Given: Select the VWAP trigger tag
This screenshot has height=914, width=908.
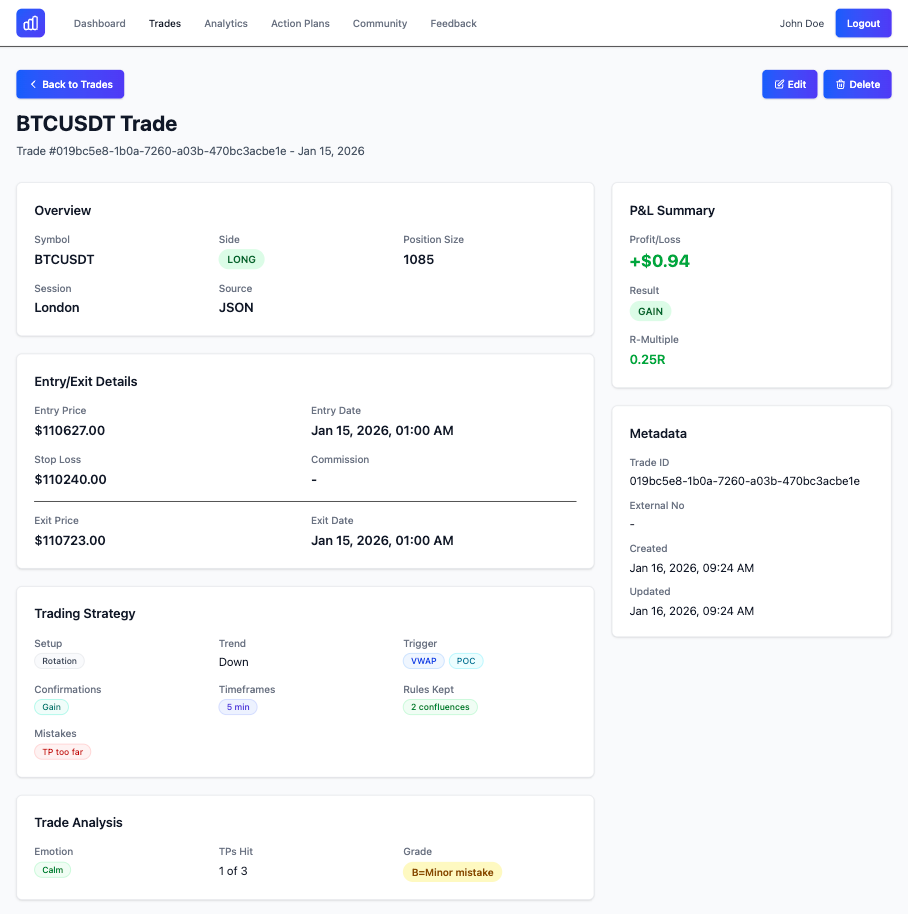Looking at the screenshot, I should [x=424, y=661].
